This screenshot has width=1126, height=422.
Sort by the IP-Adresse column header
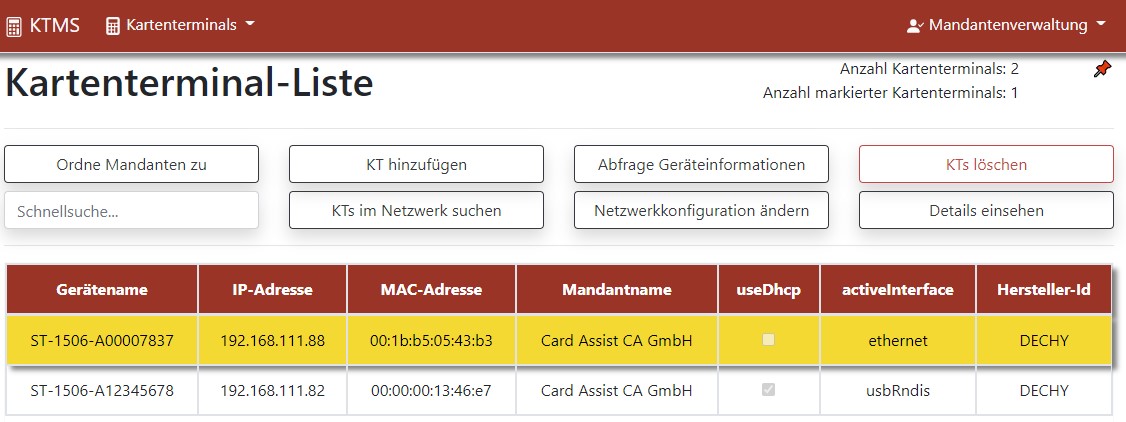click(273, 290)
